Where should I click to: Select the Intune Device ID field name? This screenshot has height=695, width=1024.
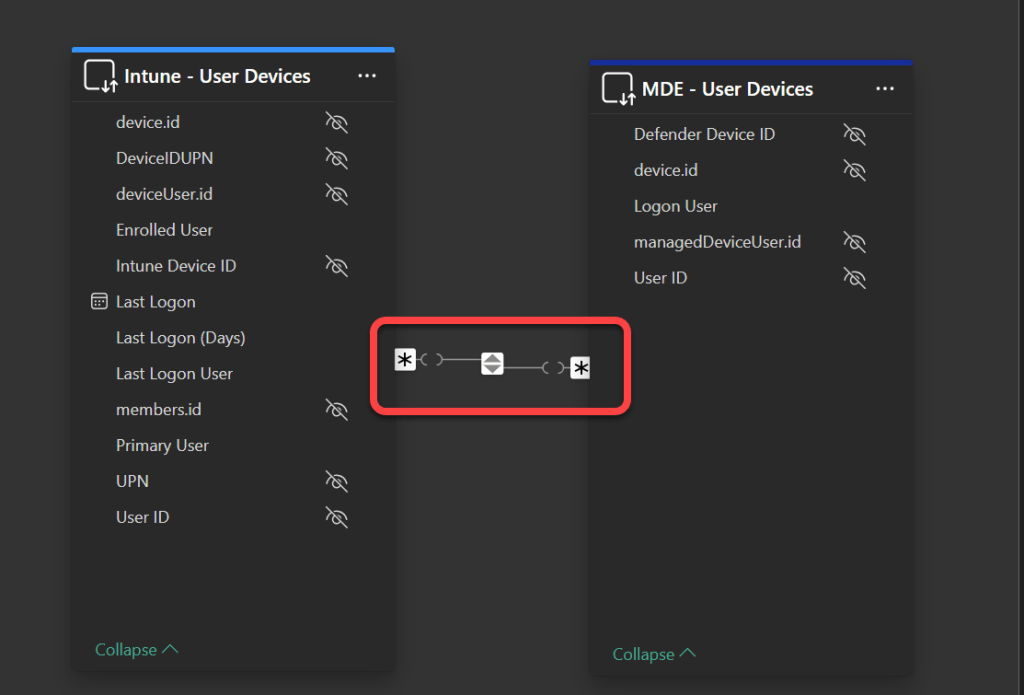[x=176, y=266]
